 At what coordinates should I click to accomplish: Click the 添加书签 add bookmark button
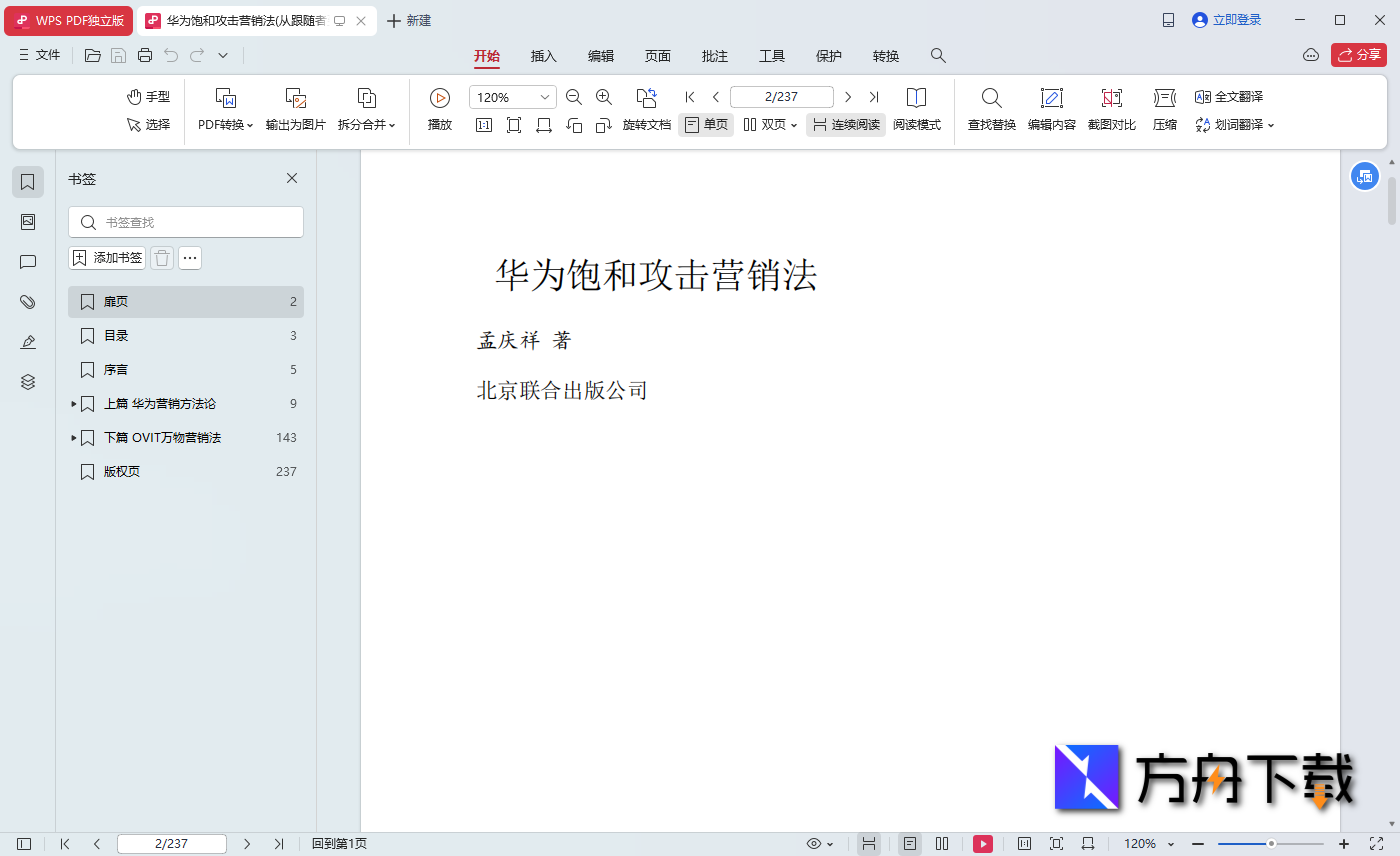pos(106,257)
